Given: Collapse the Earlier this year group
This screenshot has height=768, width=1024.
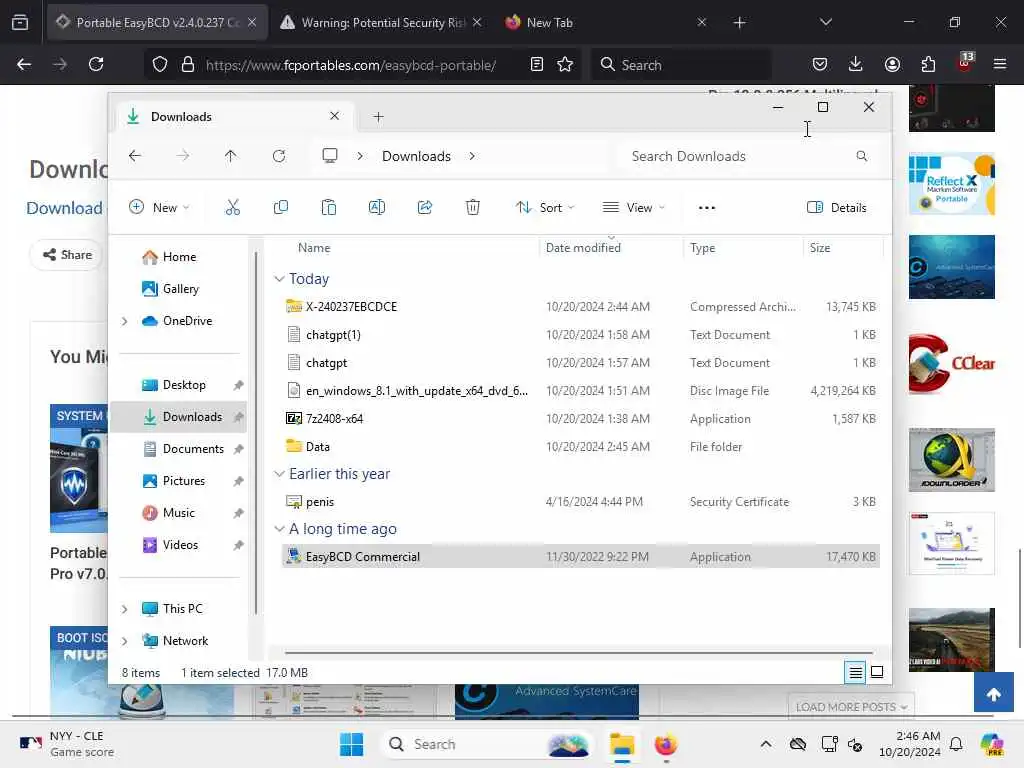Looking at the screenshot, I should click(280, 473).
